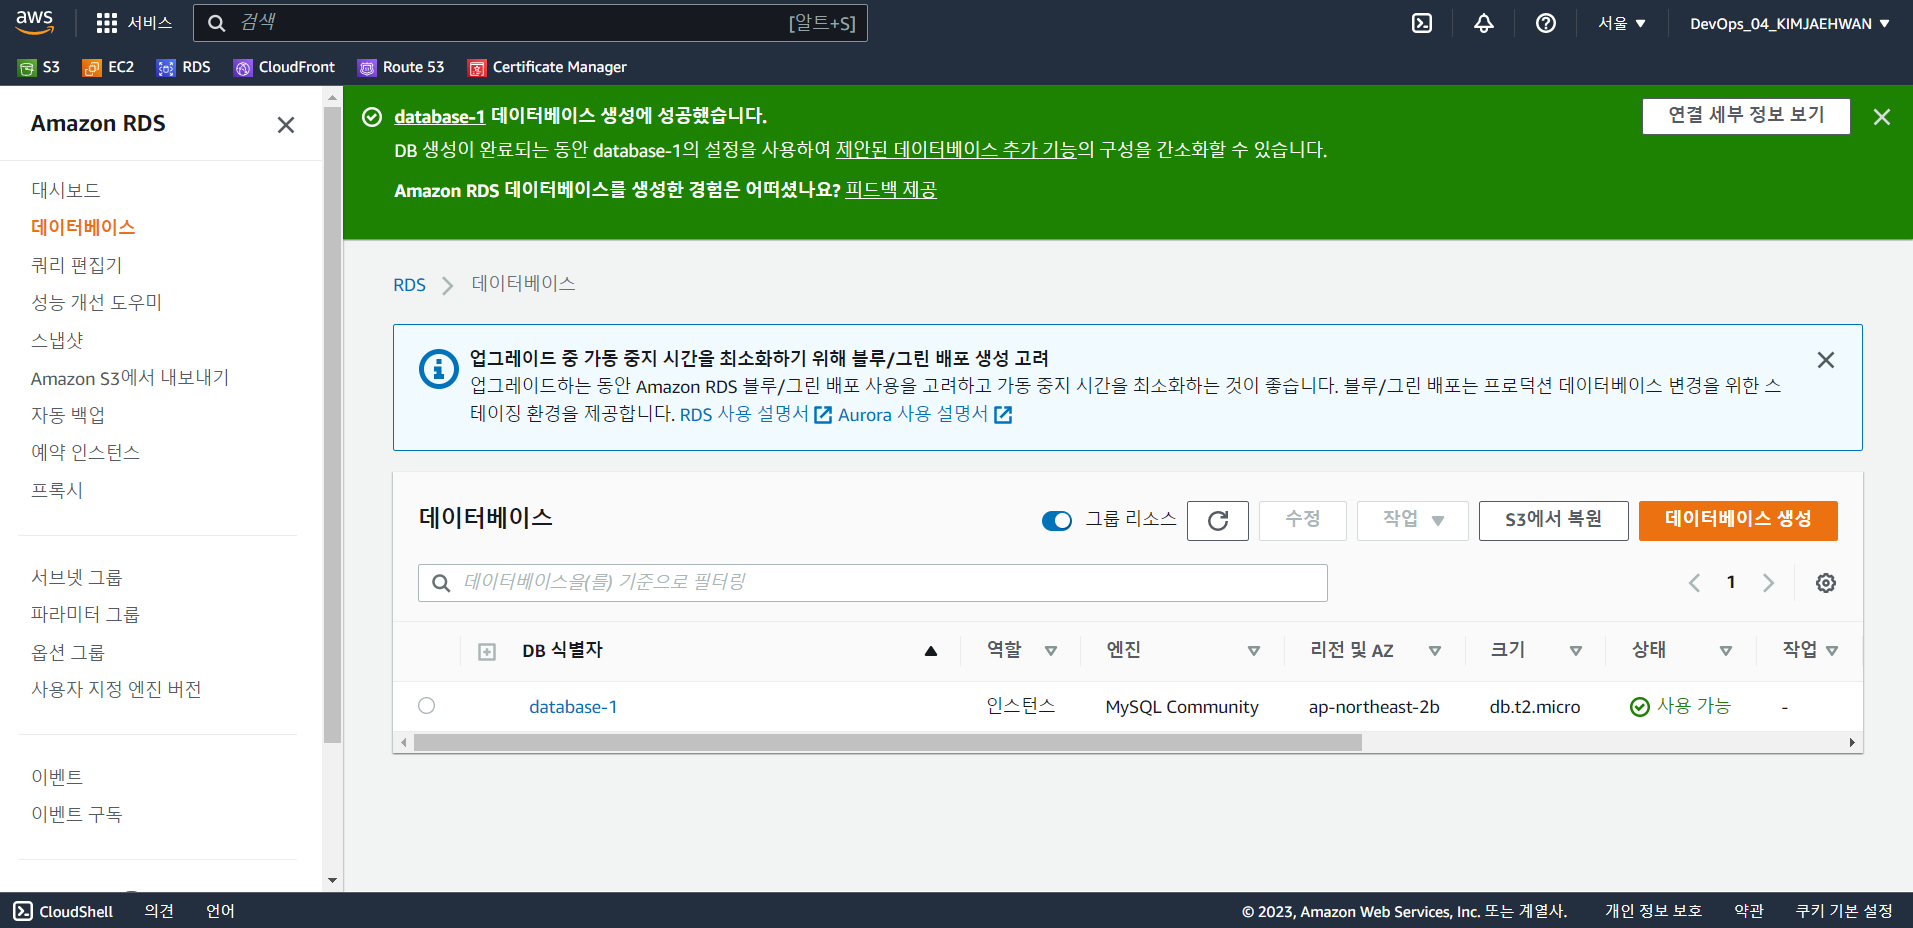Open 이벤트 구독 in sidebar
The height and width of the screenshot is (928, 1913).
pos(76,814)
